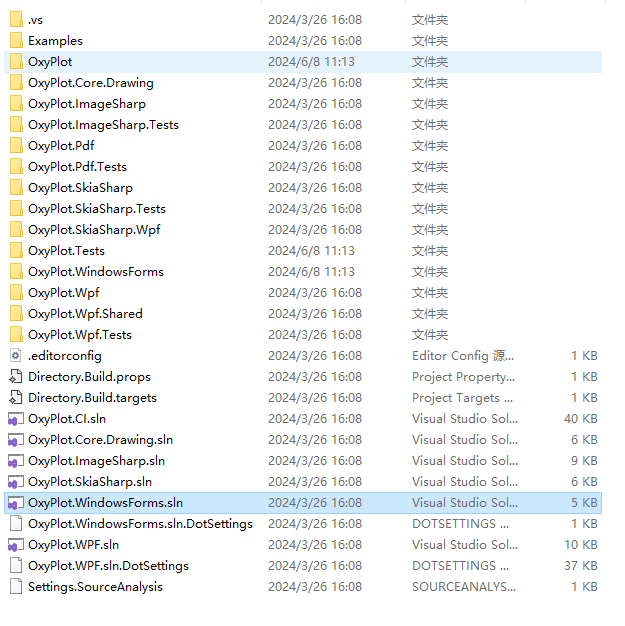Click the OxyPlot.Core.Drawing folder icon

(16, 83)
